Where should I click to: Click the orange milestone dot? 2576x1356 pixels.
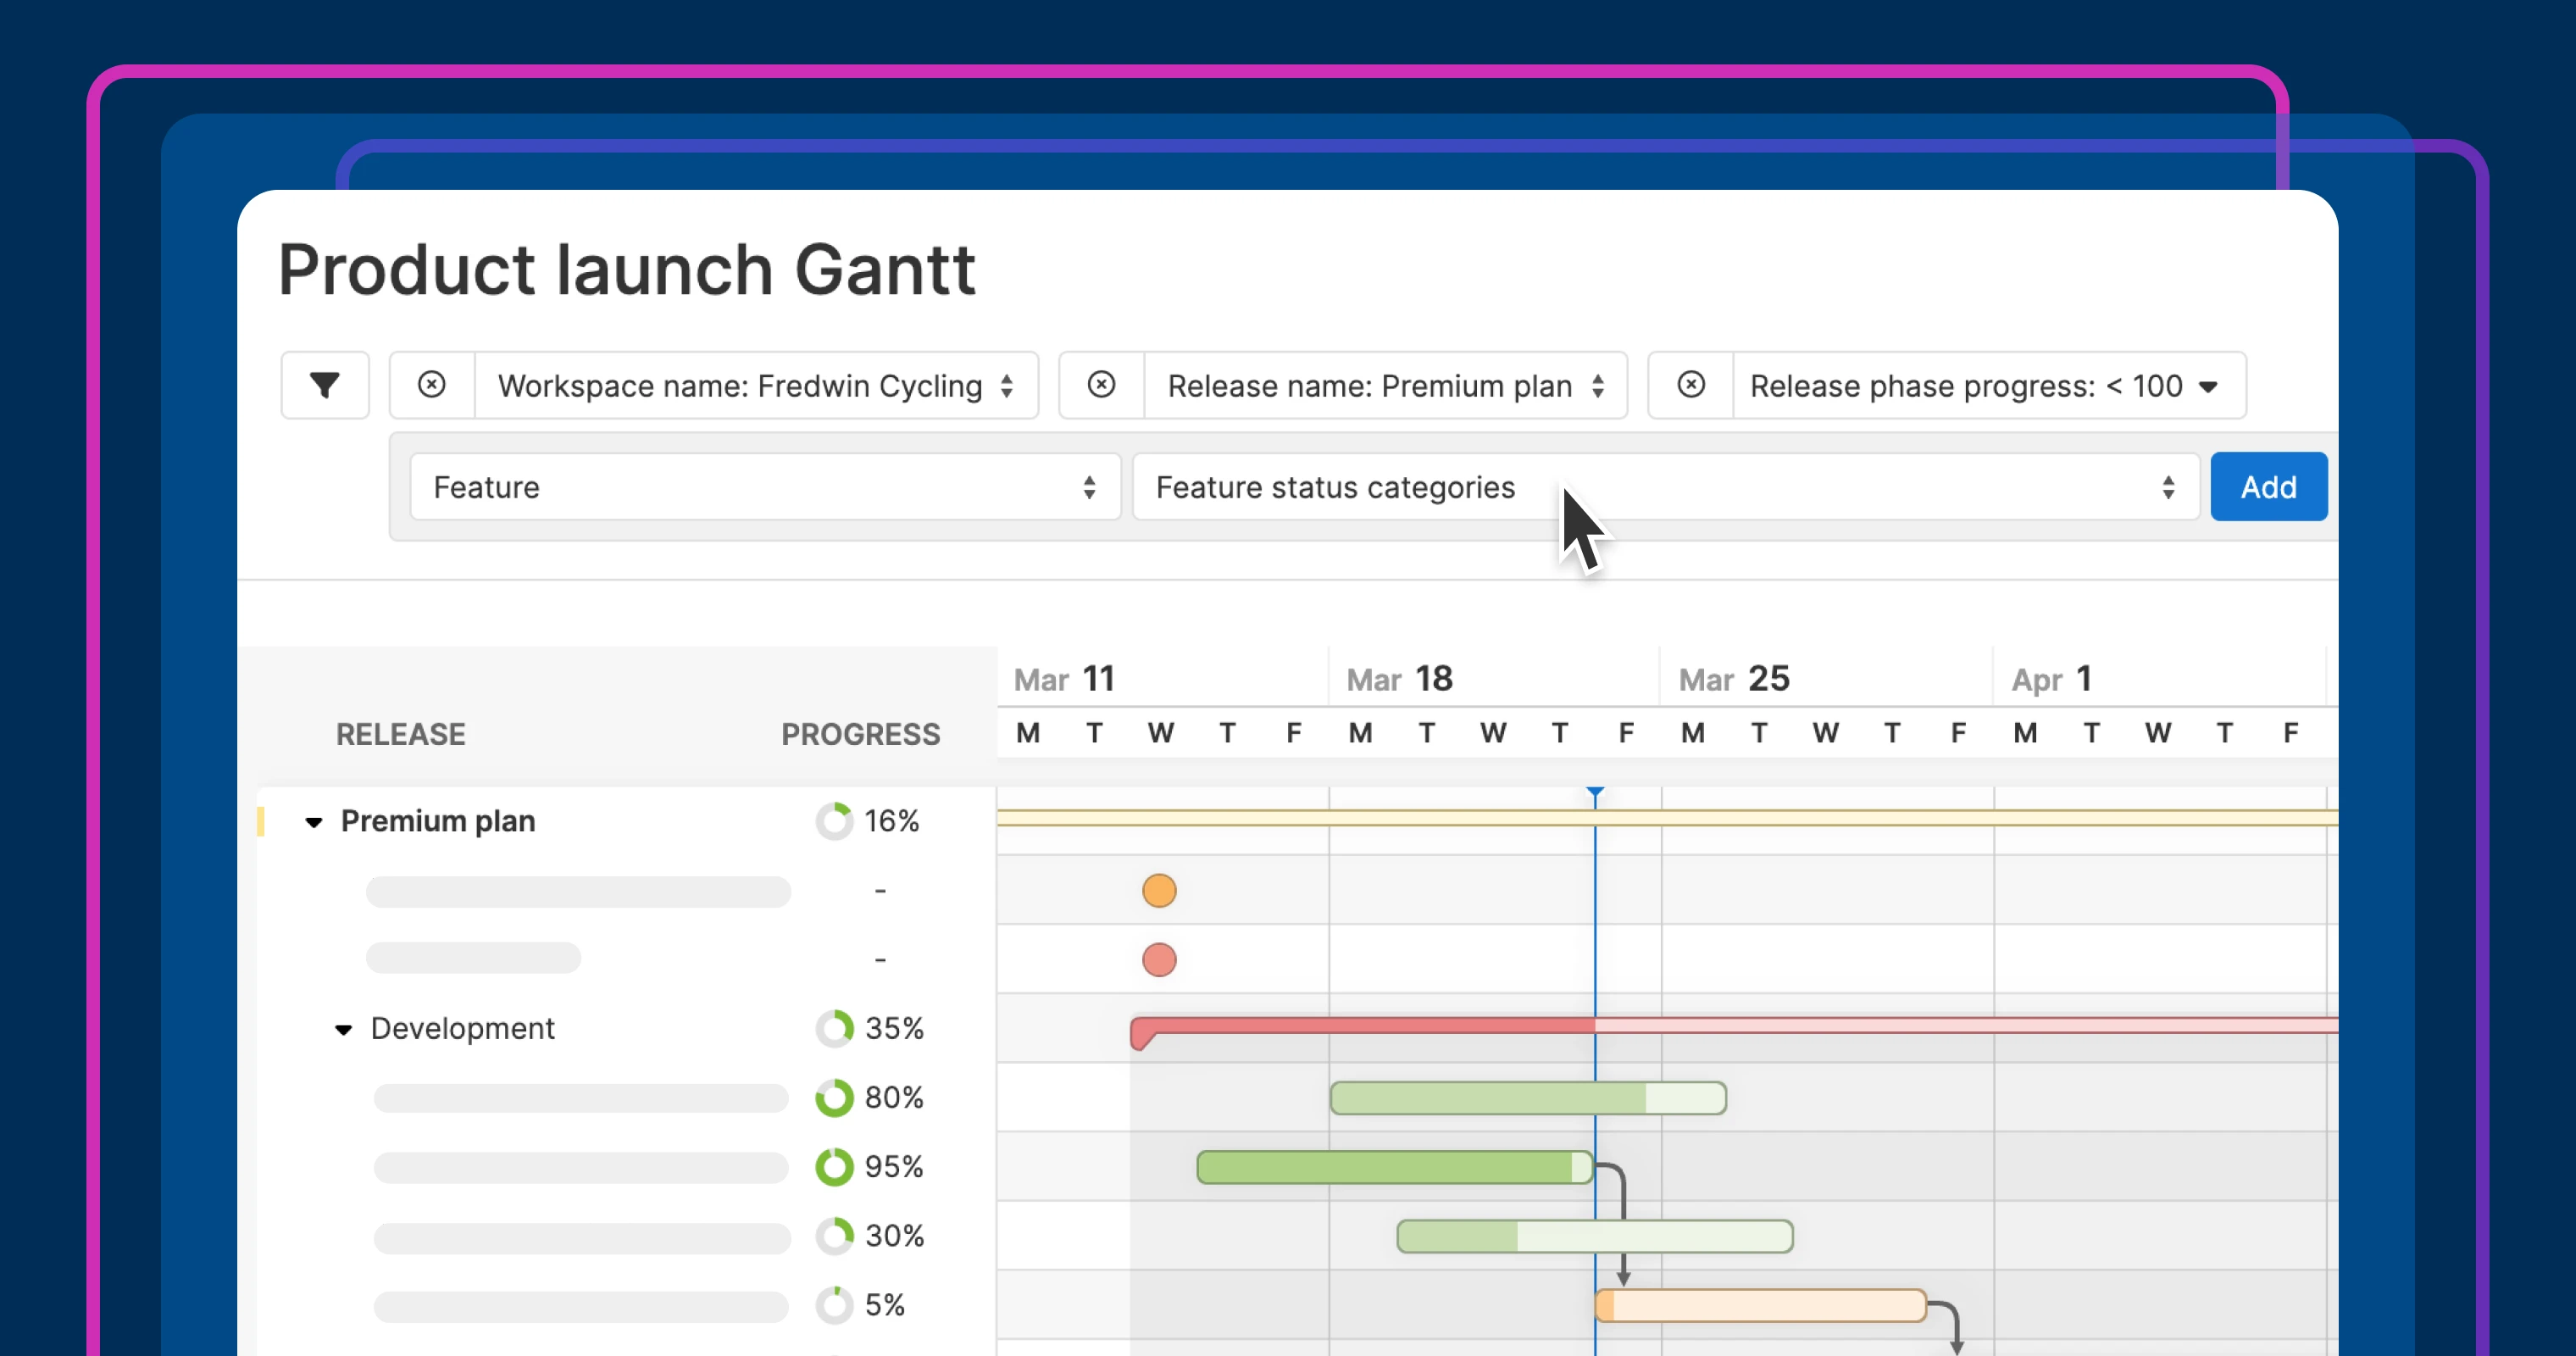click(1159, 890)
